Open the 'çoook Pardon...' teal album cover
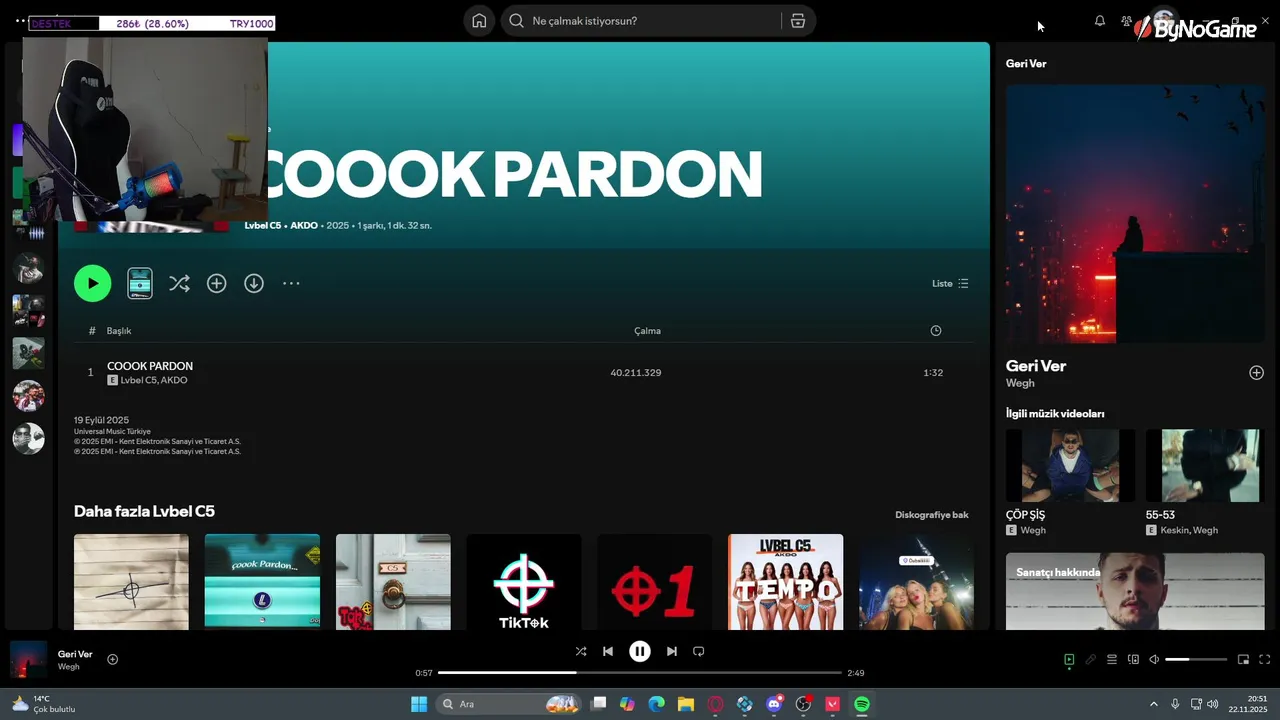1280x720 pixels. (x=262, y=582)
